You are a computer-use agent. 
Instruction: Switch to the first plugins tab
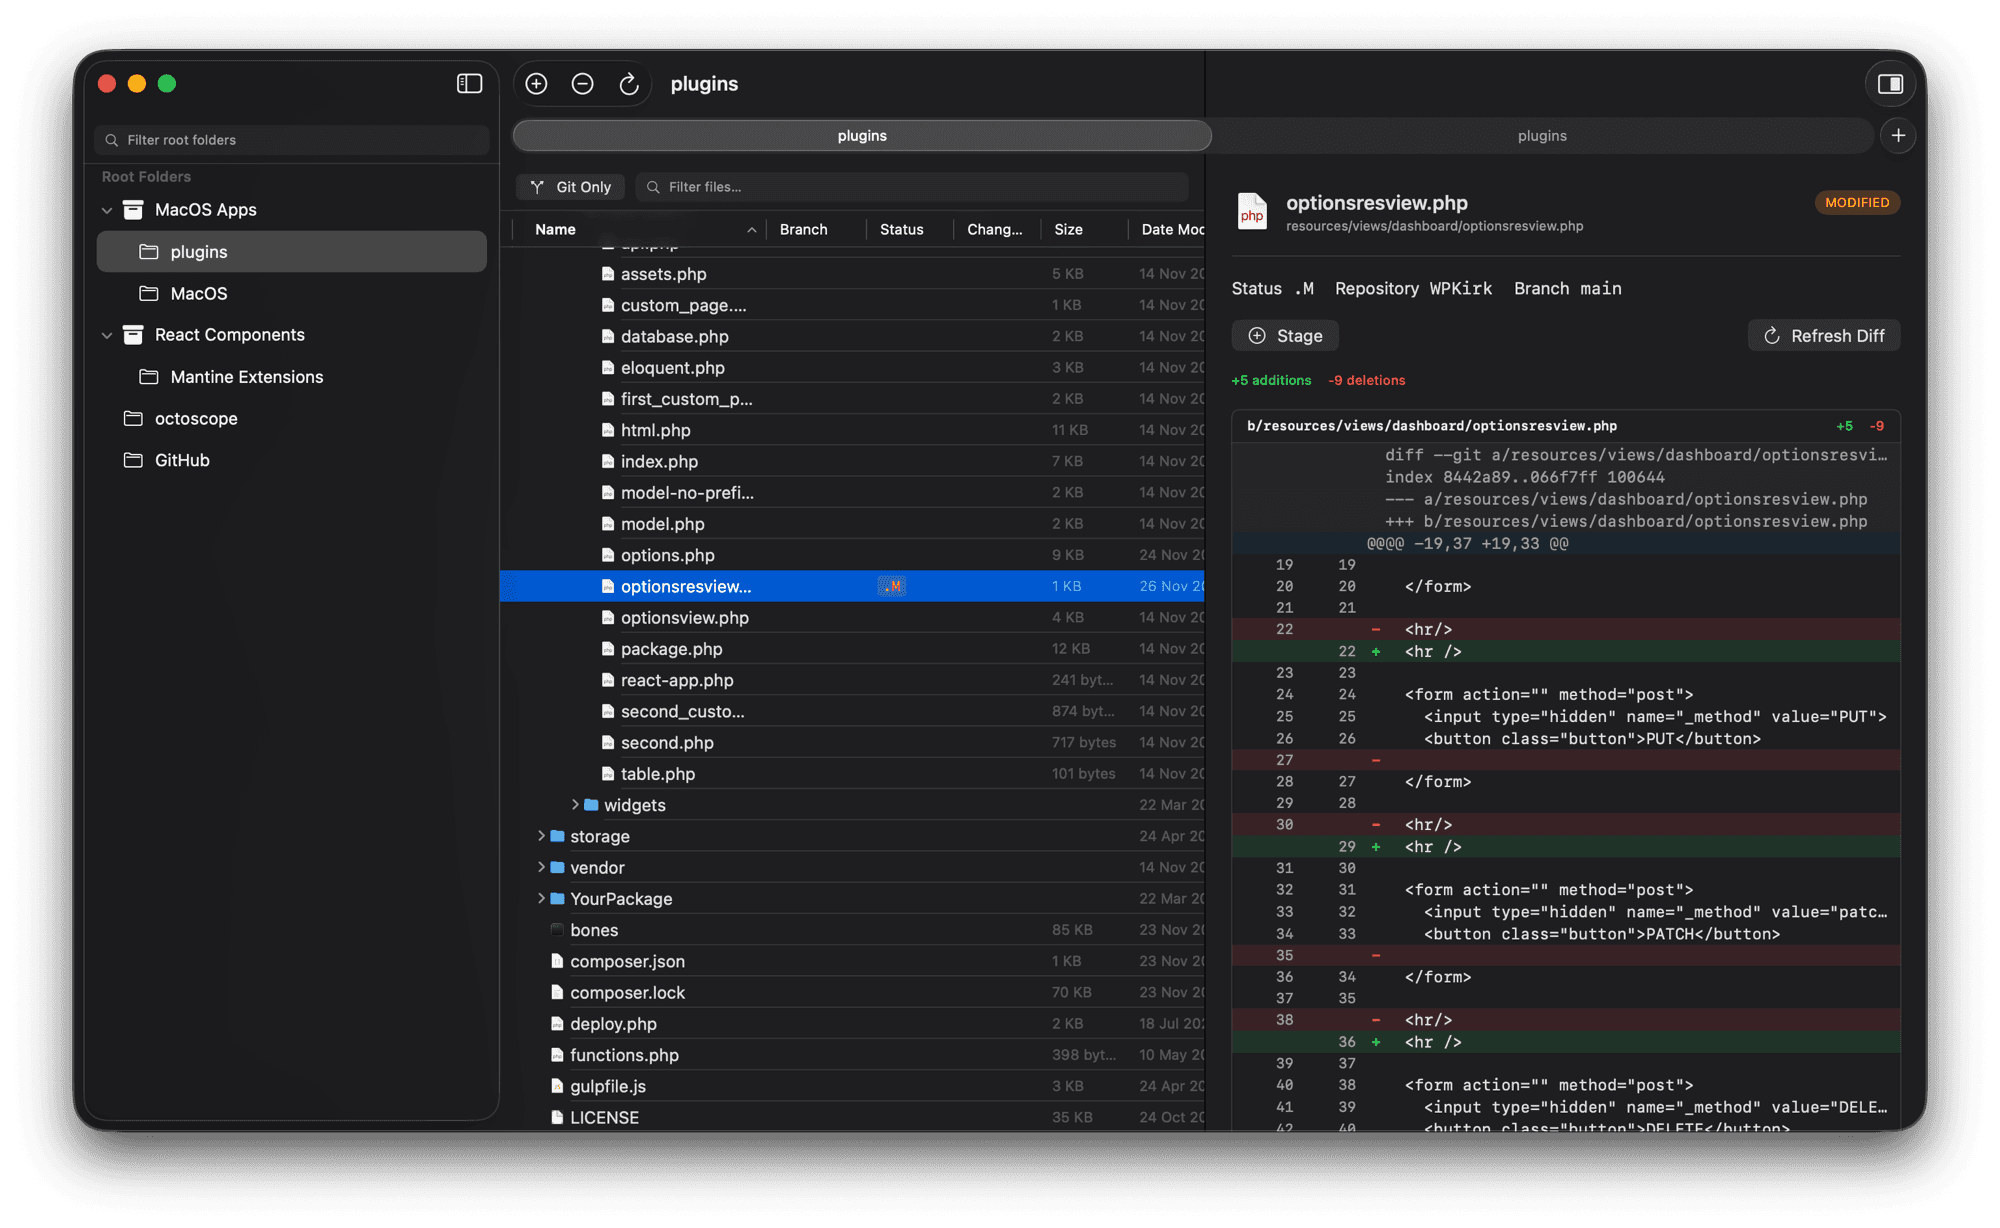[x=862, y=135]
